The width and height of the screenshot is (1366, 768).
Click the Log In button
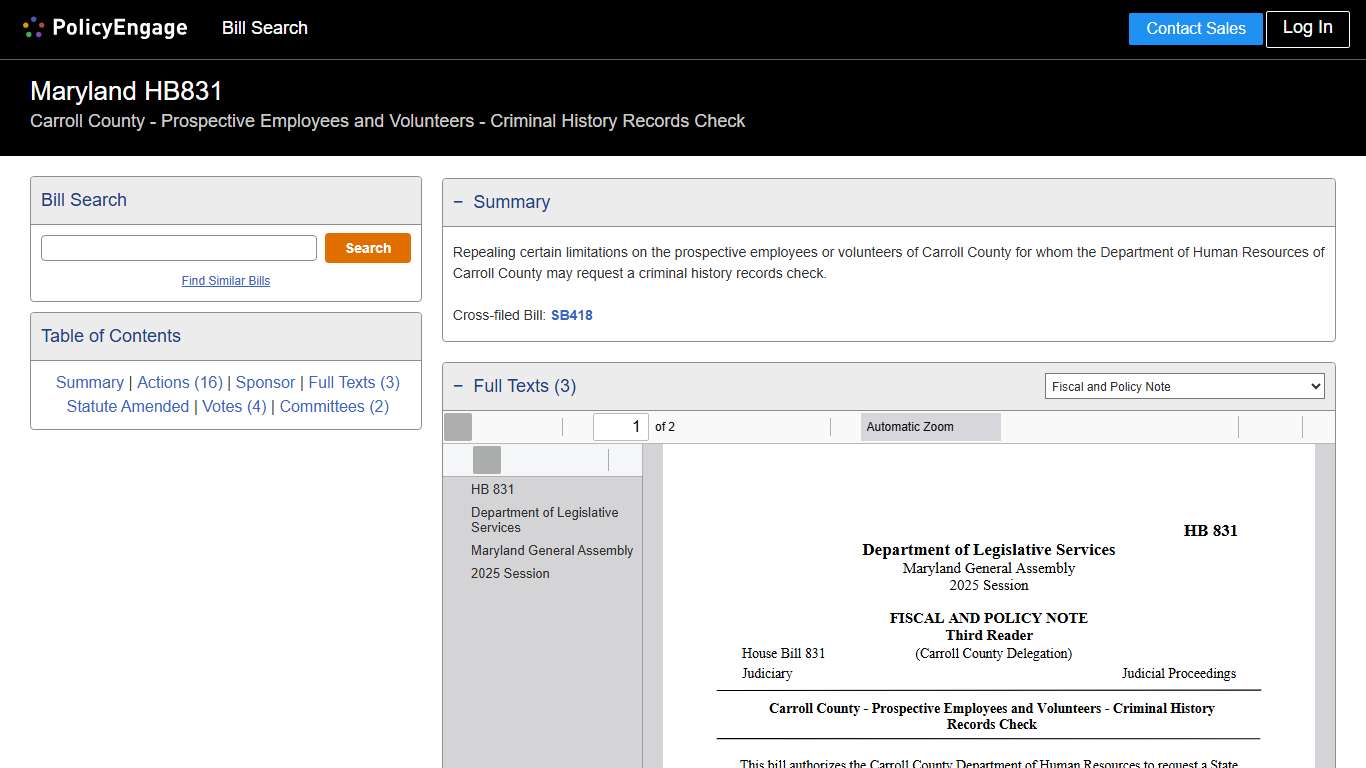[1307, 28]
